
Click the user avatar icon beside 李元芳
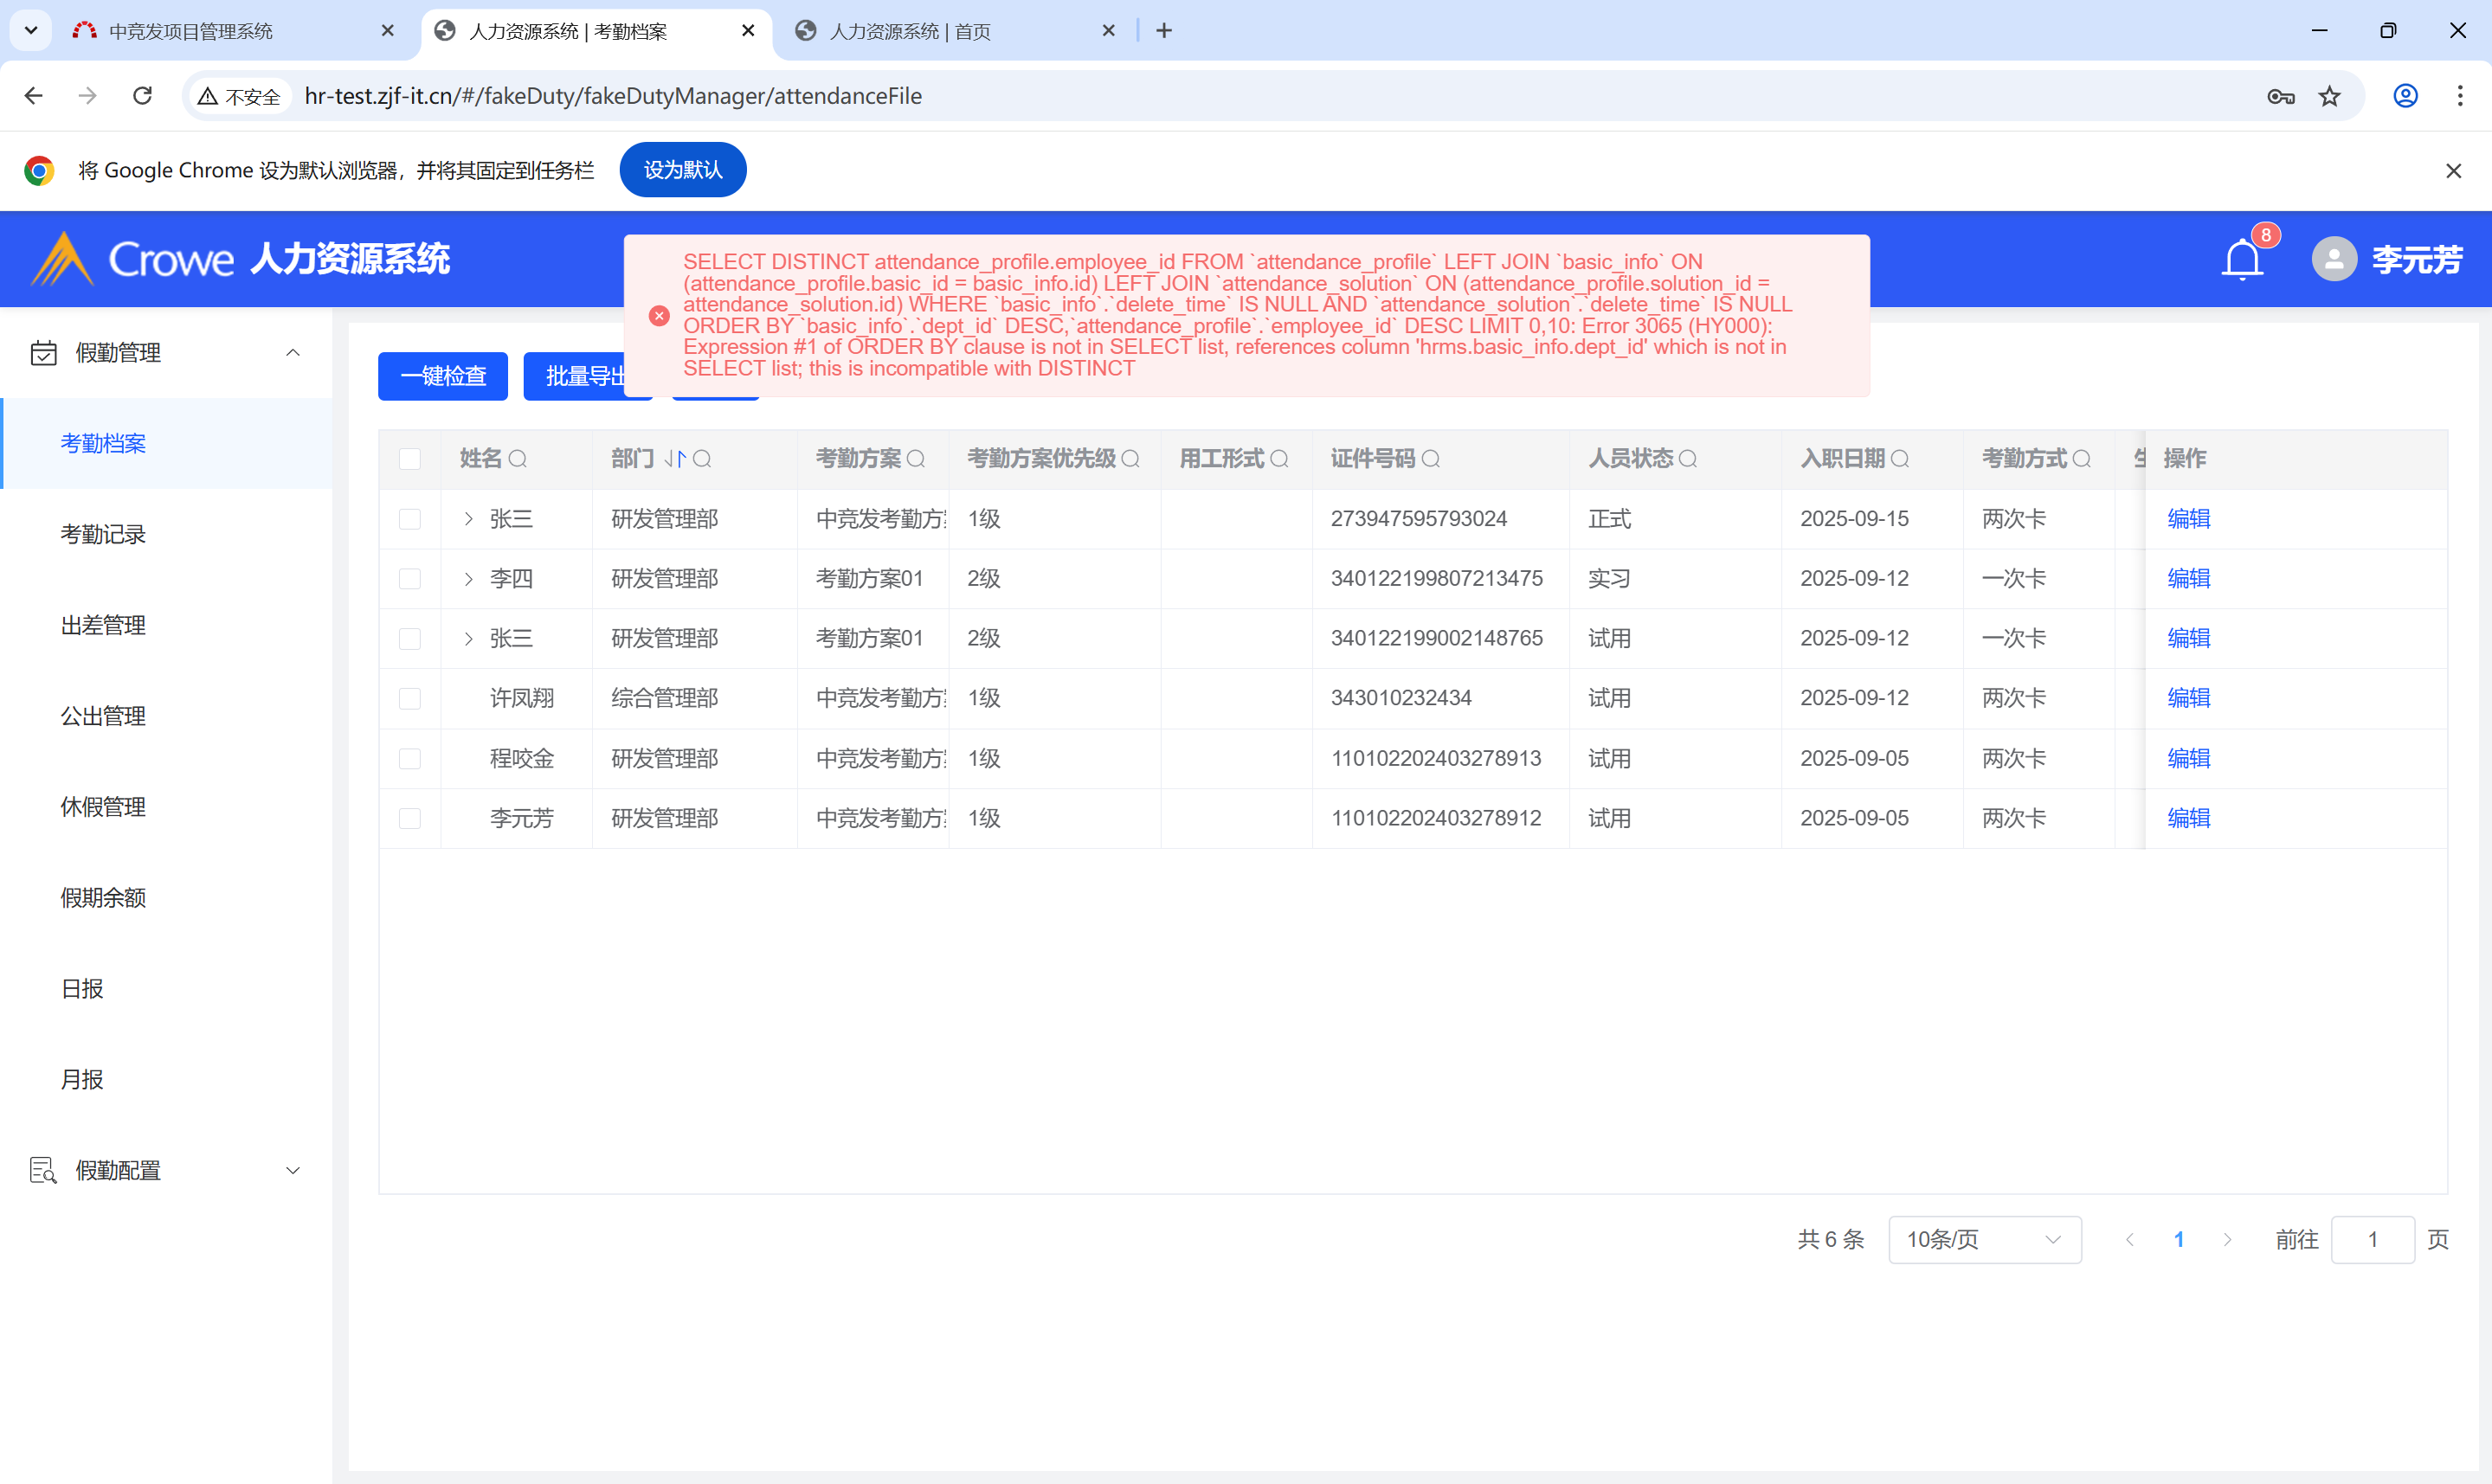pyautogui.click(x=2334, y=260)
